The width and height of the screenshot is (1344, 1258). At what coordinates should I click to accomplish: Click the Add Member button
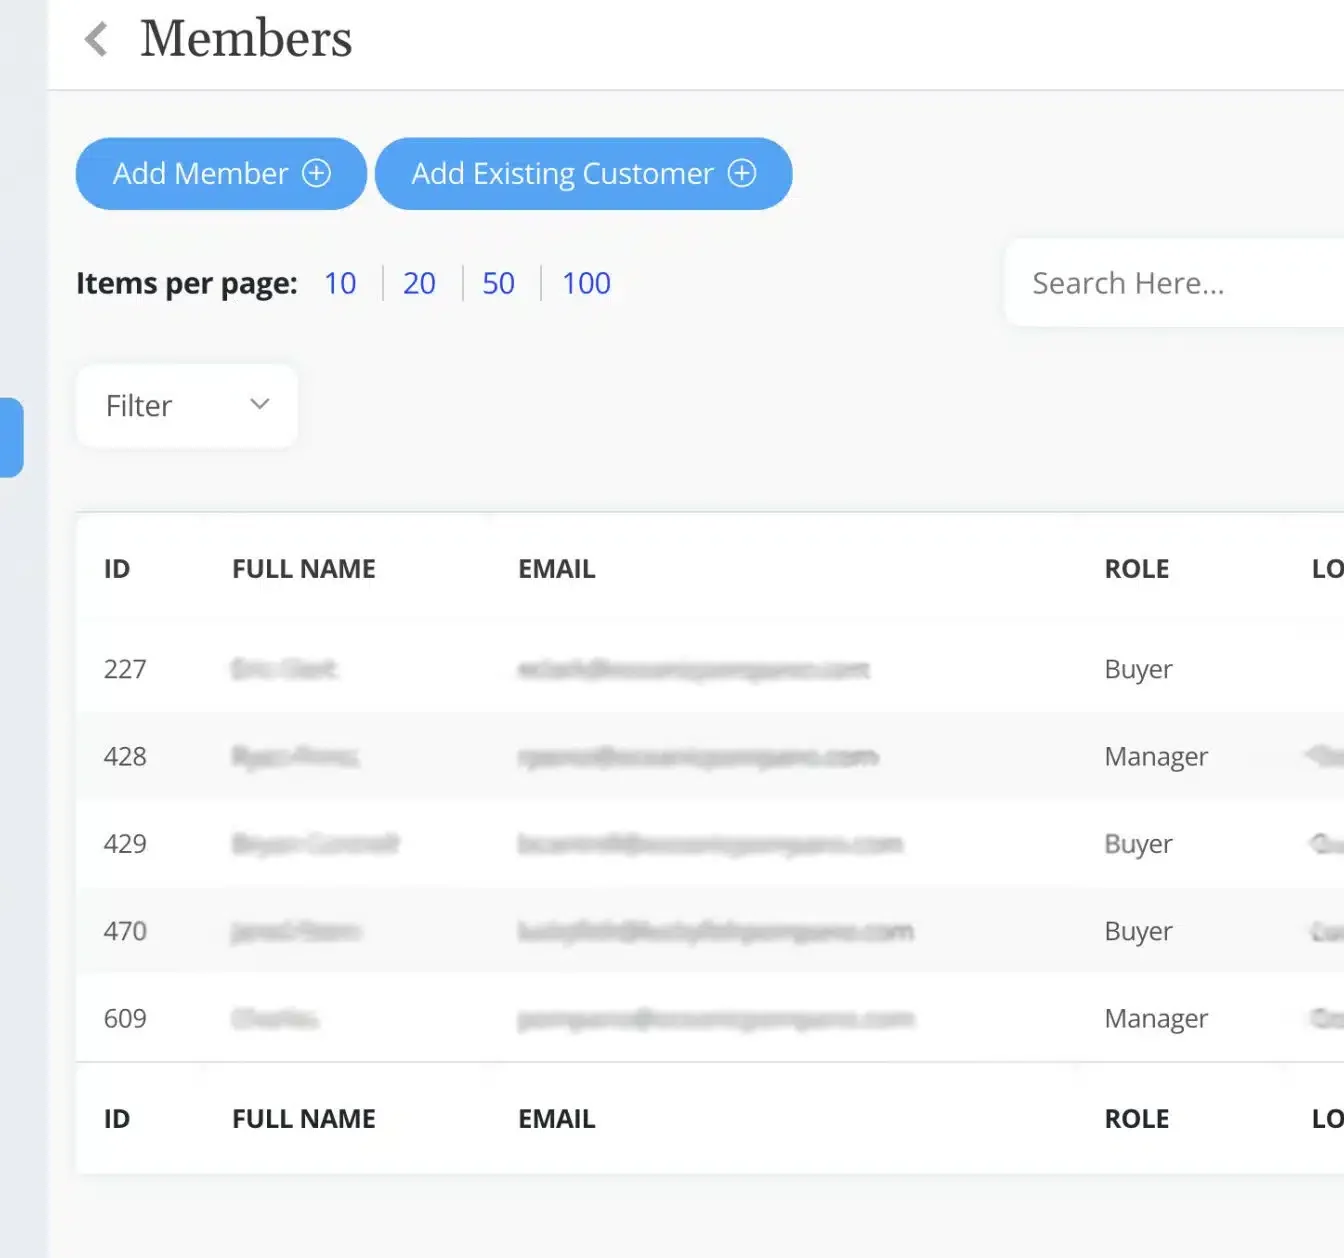221,174
